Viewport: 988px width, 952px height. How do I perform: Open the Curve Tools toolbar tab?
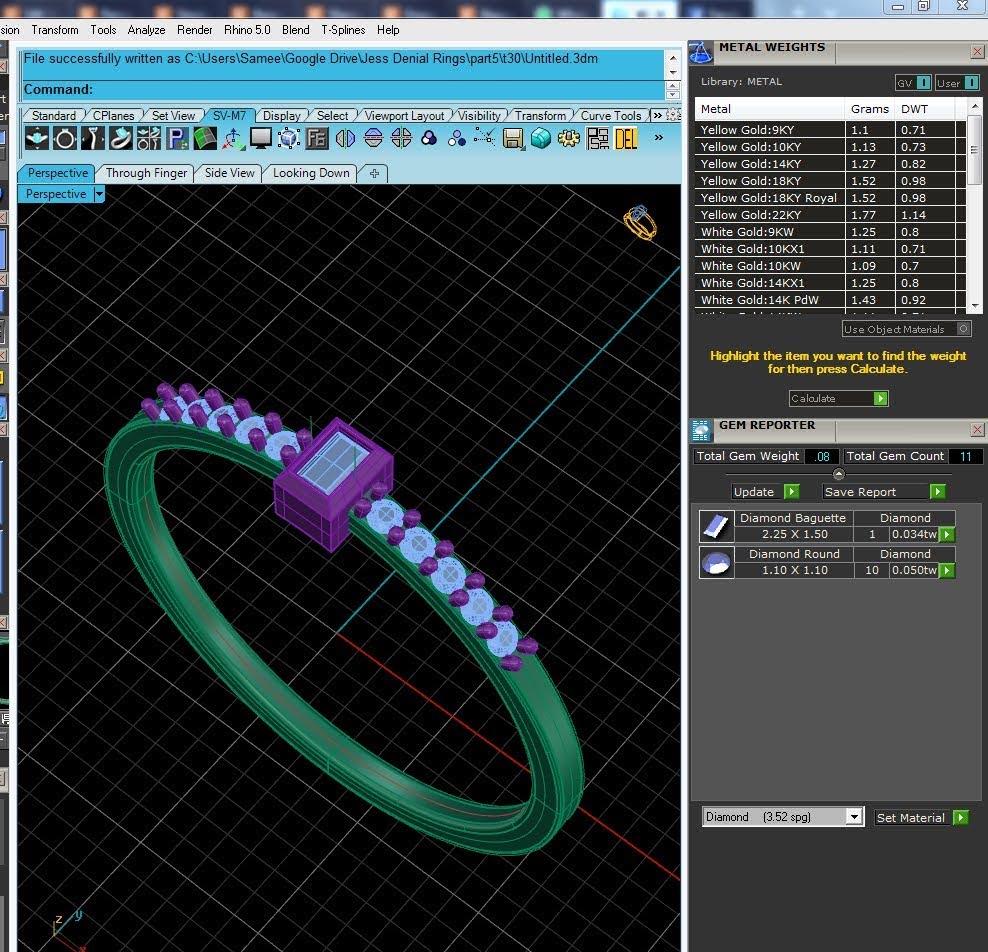[x=611, y=115]
